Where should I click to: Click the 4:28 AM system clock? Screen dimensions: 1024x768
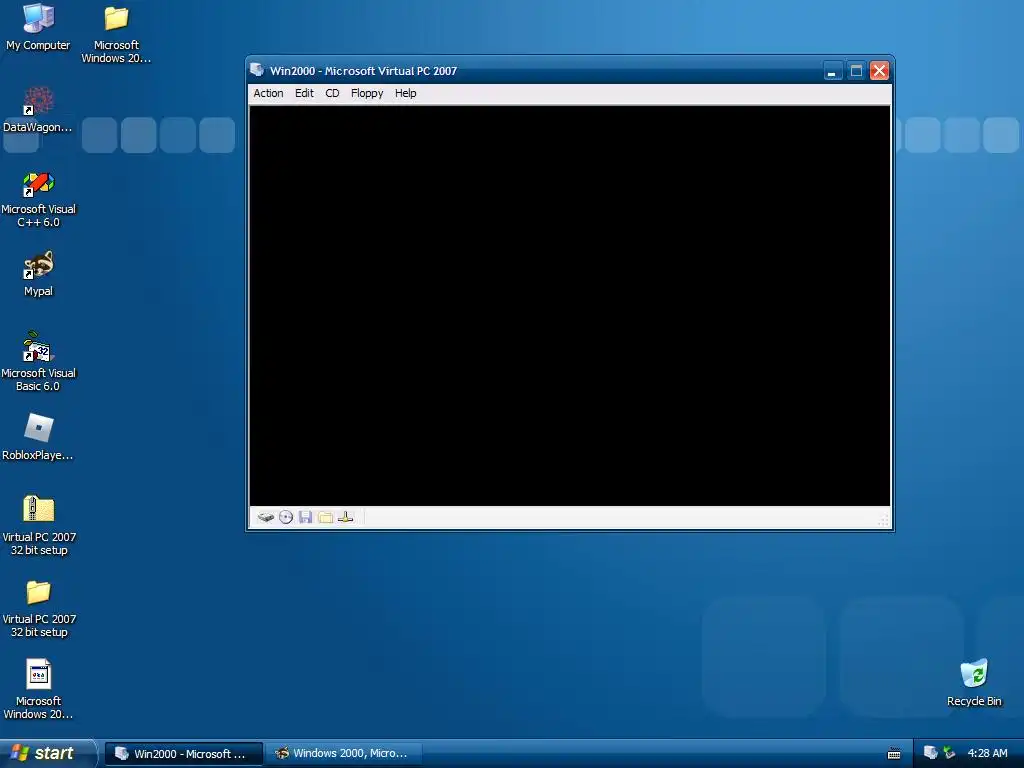987,753
